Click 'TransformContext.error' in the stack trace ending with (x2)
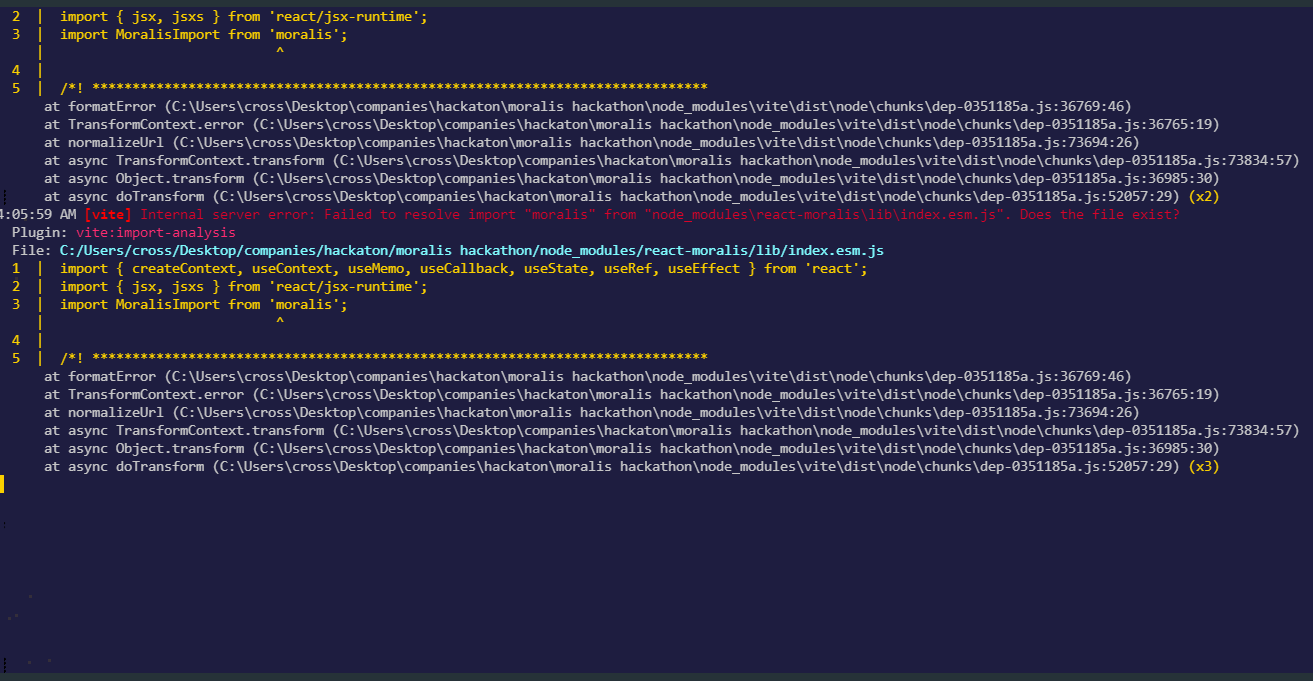This screenshot has height=681, width=1313. coord(156,124)
